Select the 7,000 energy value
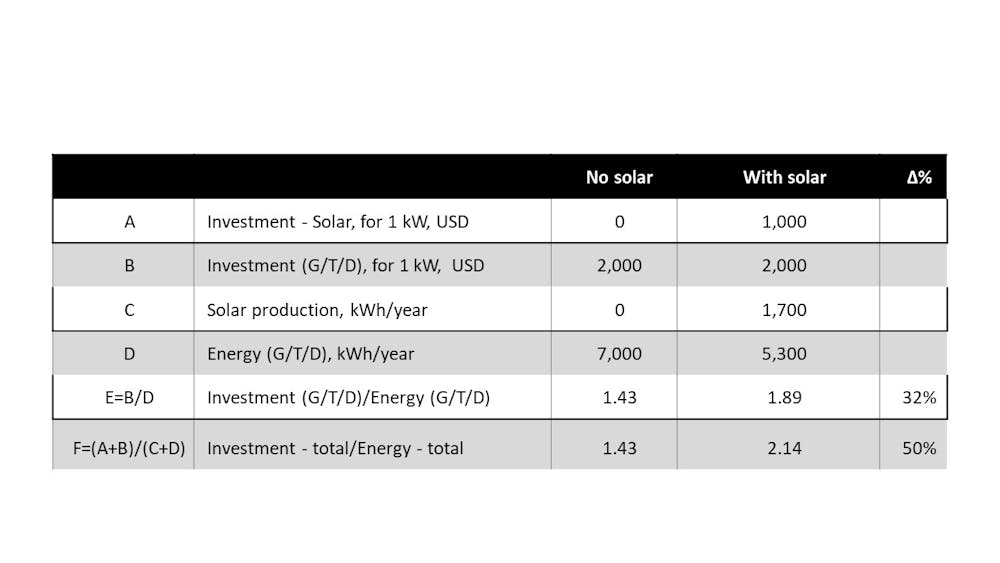1000x563 pixels. [619, 354]
